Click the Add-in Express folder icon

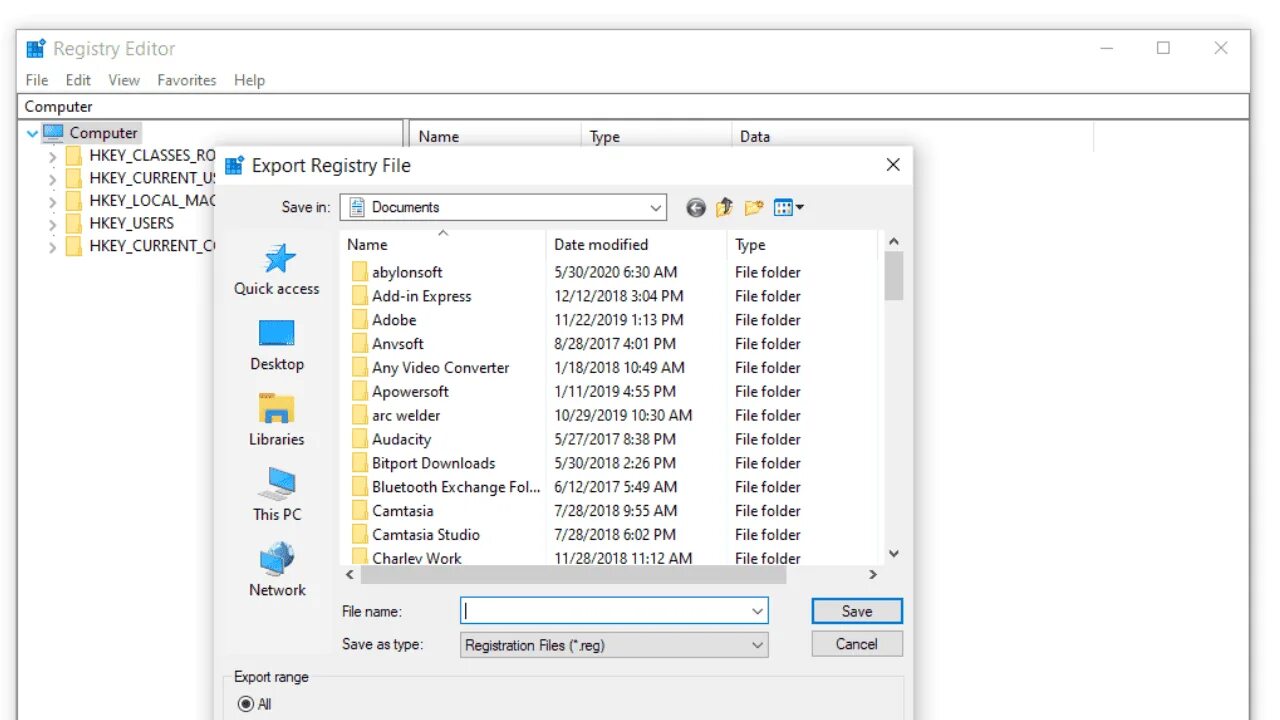[x=360, y=296]
